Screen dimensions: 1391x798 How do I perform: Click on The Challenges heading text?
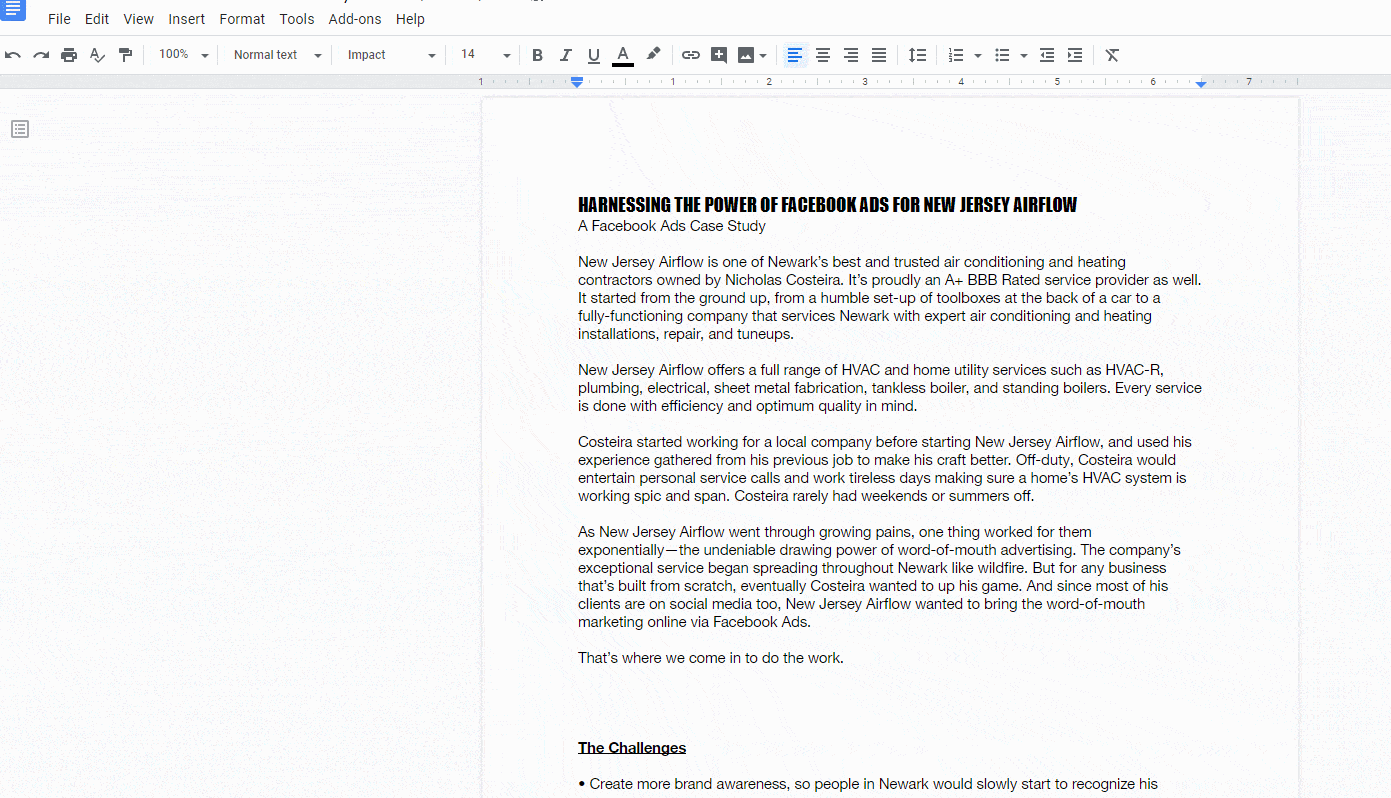(632, 748)
